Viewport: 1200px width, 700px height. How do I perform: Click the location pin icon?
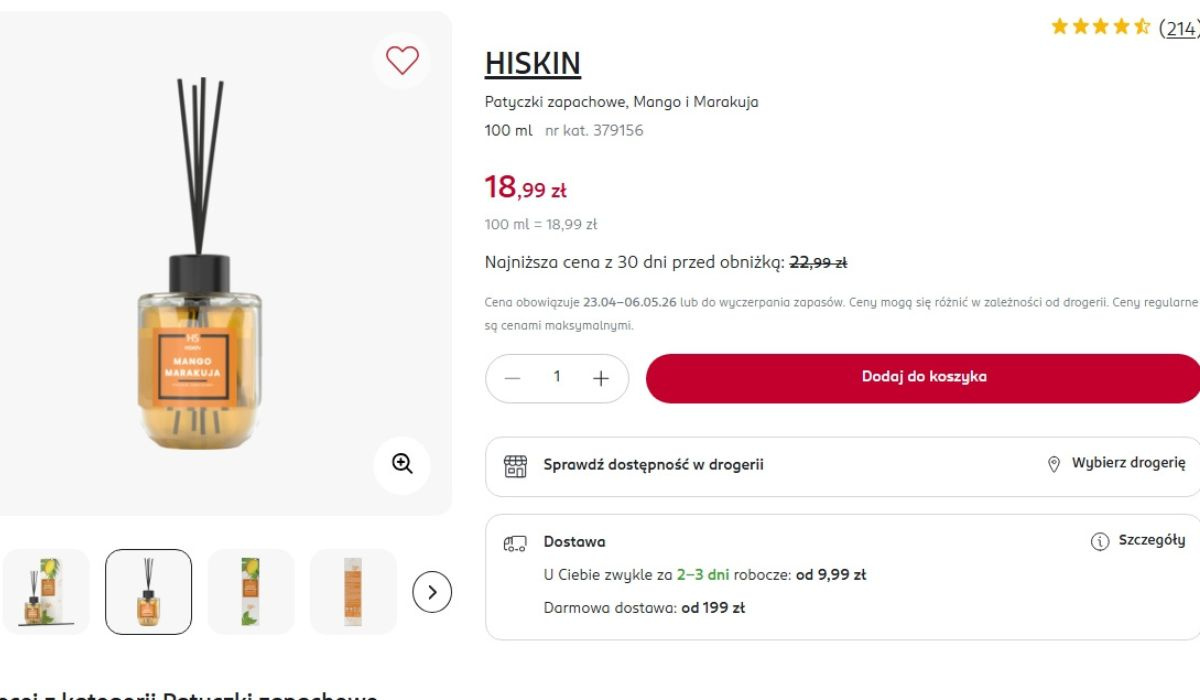tap(1053, 464)
